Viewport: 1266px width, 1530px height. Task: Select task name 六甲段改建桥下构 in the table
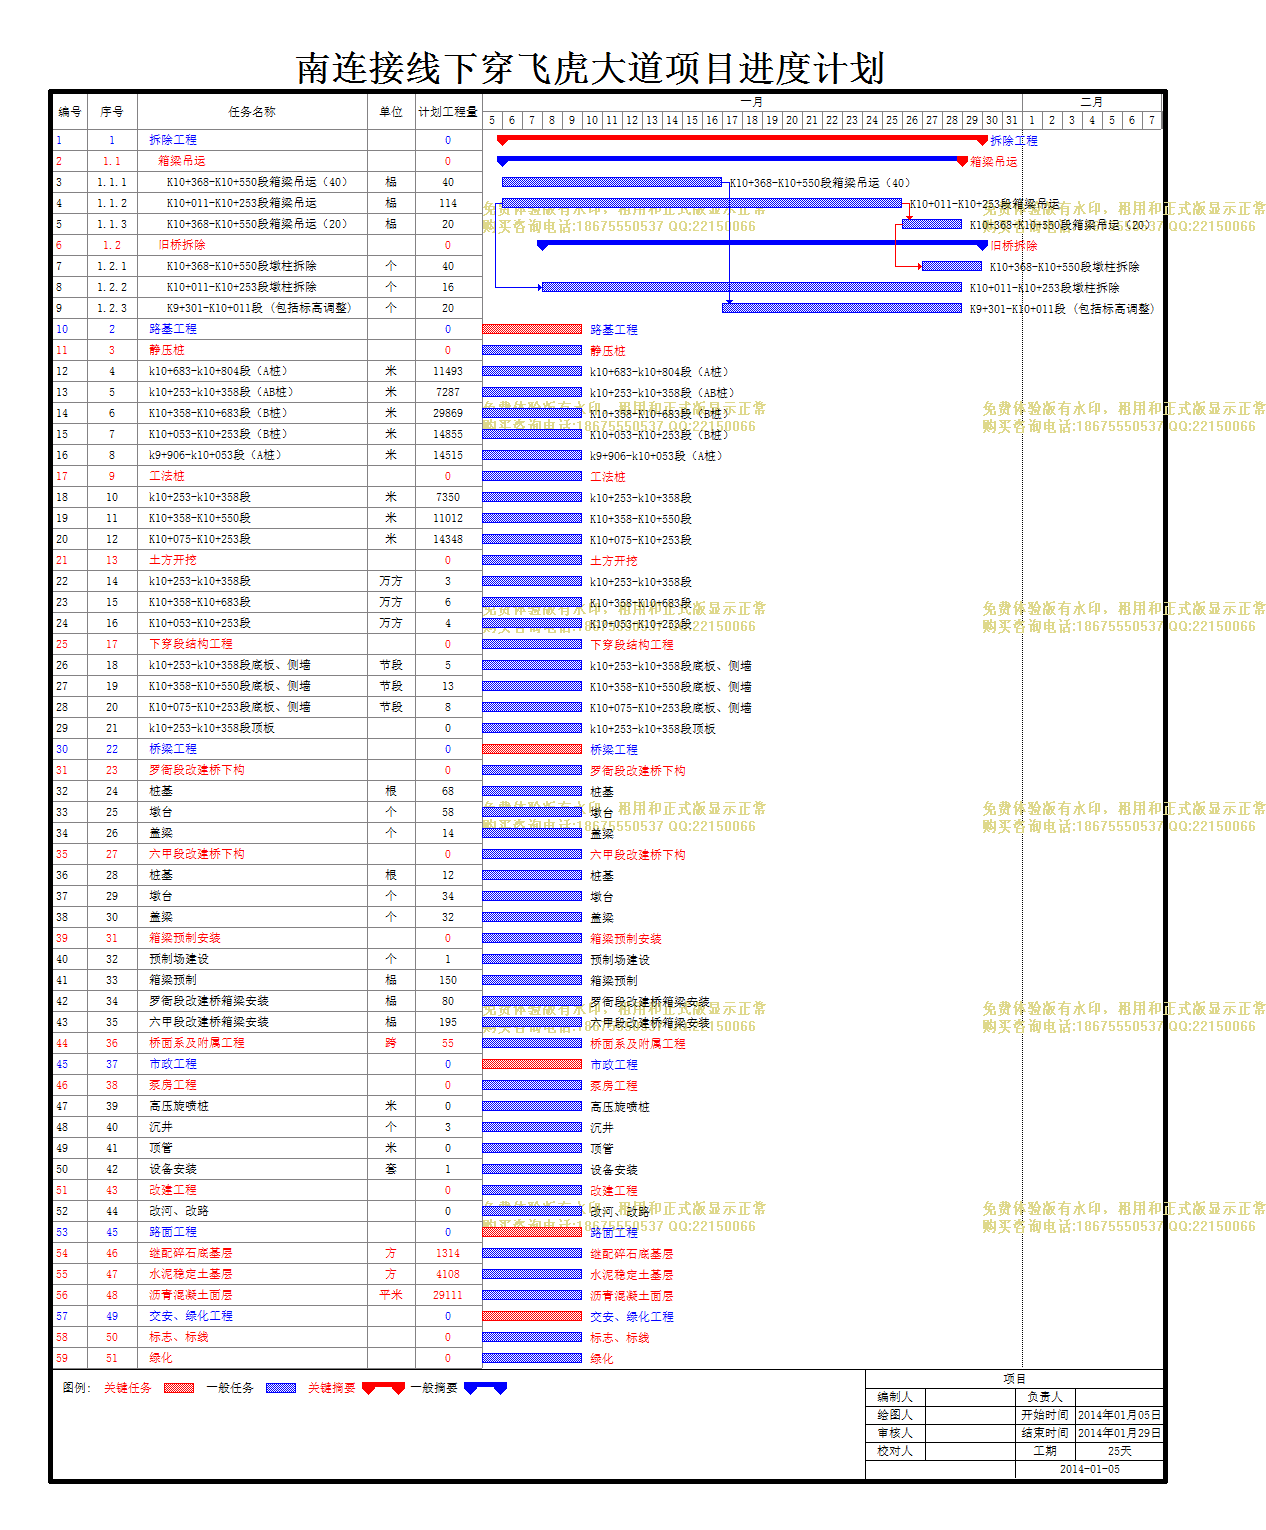click(197, 854)
